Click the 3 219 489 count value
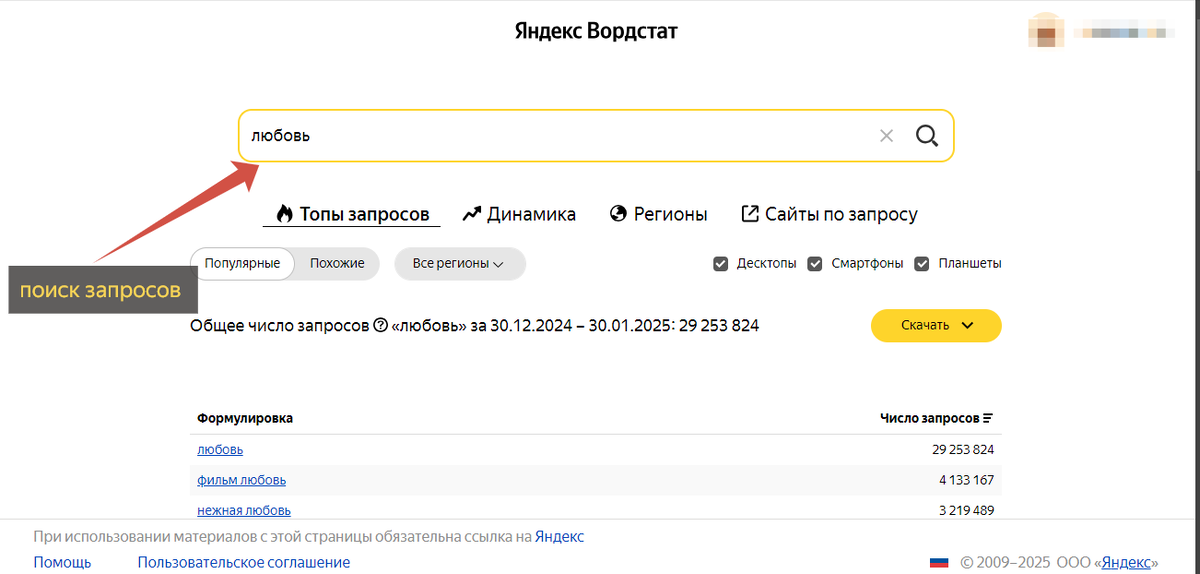The image size is (1200, 574). coord(966,510)
